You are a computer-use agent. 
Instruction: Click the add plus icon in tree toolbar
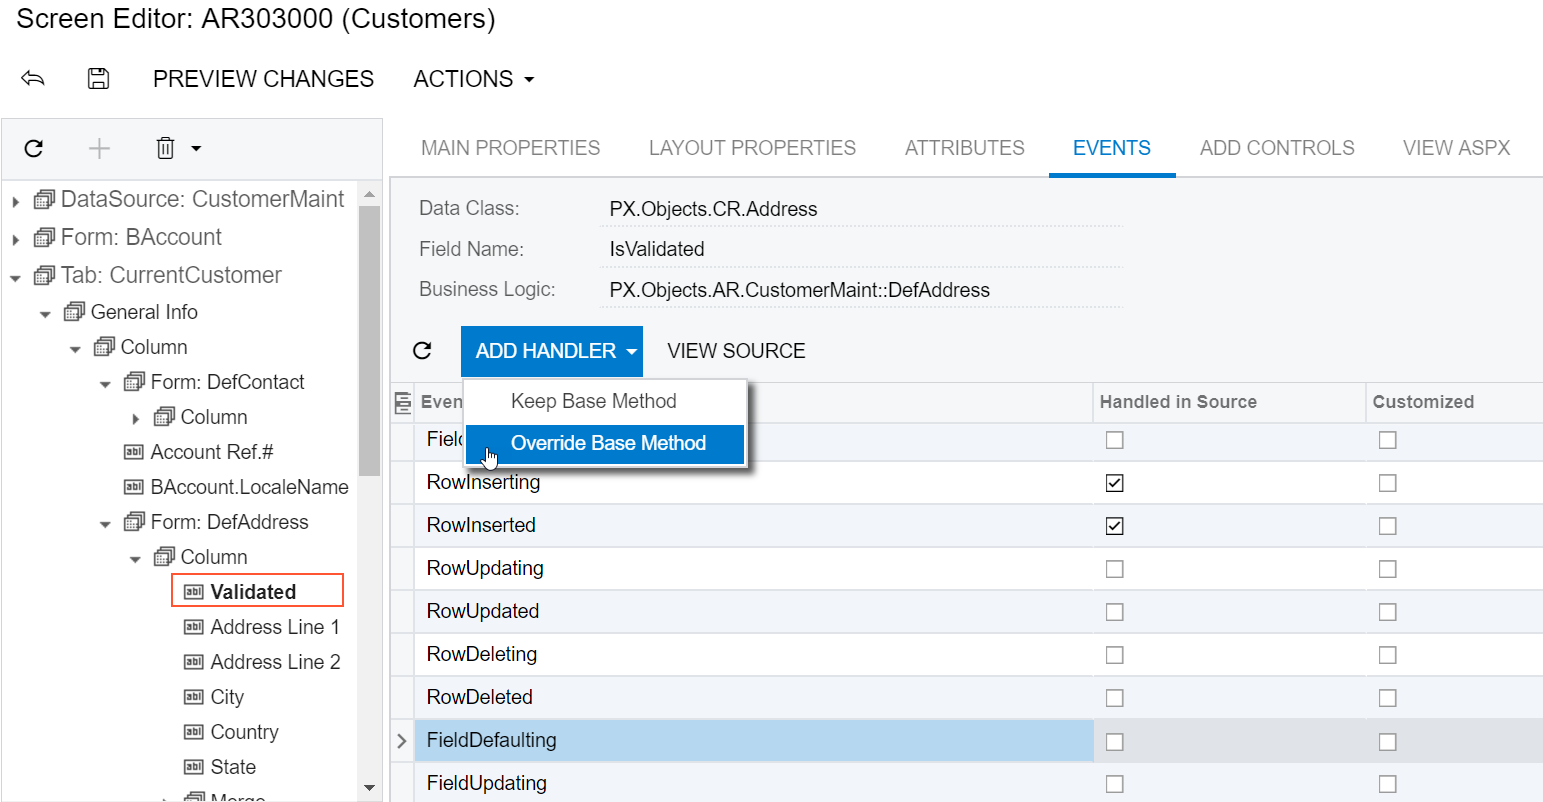click(99, 149)
